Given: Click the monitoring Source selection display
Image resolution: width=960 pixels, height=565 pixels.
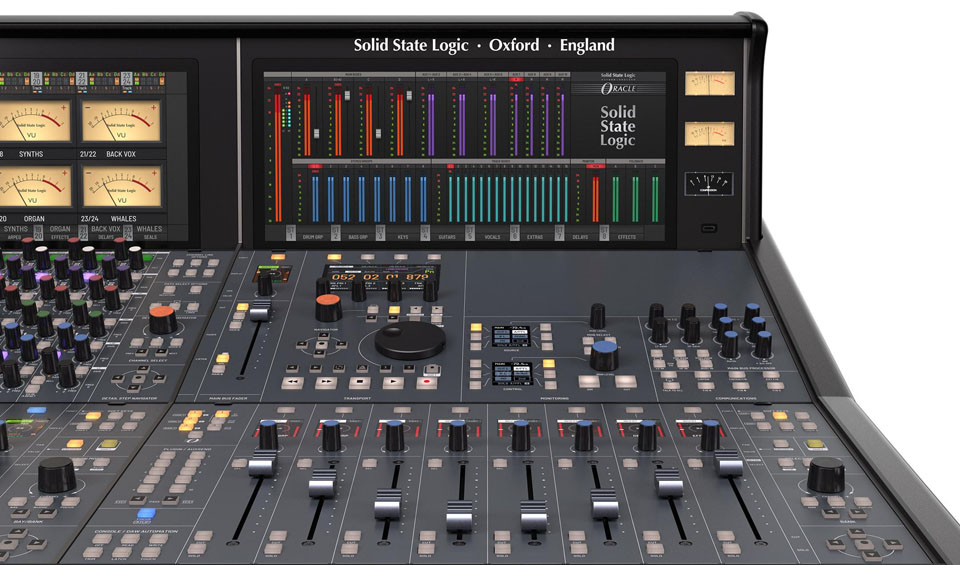Looking at the screenshot, I should pyautogui.click(x=511, y=336).
